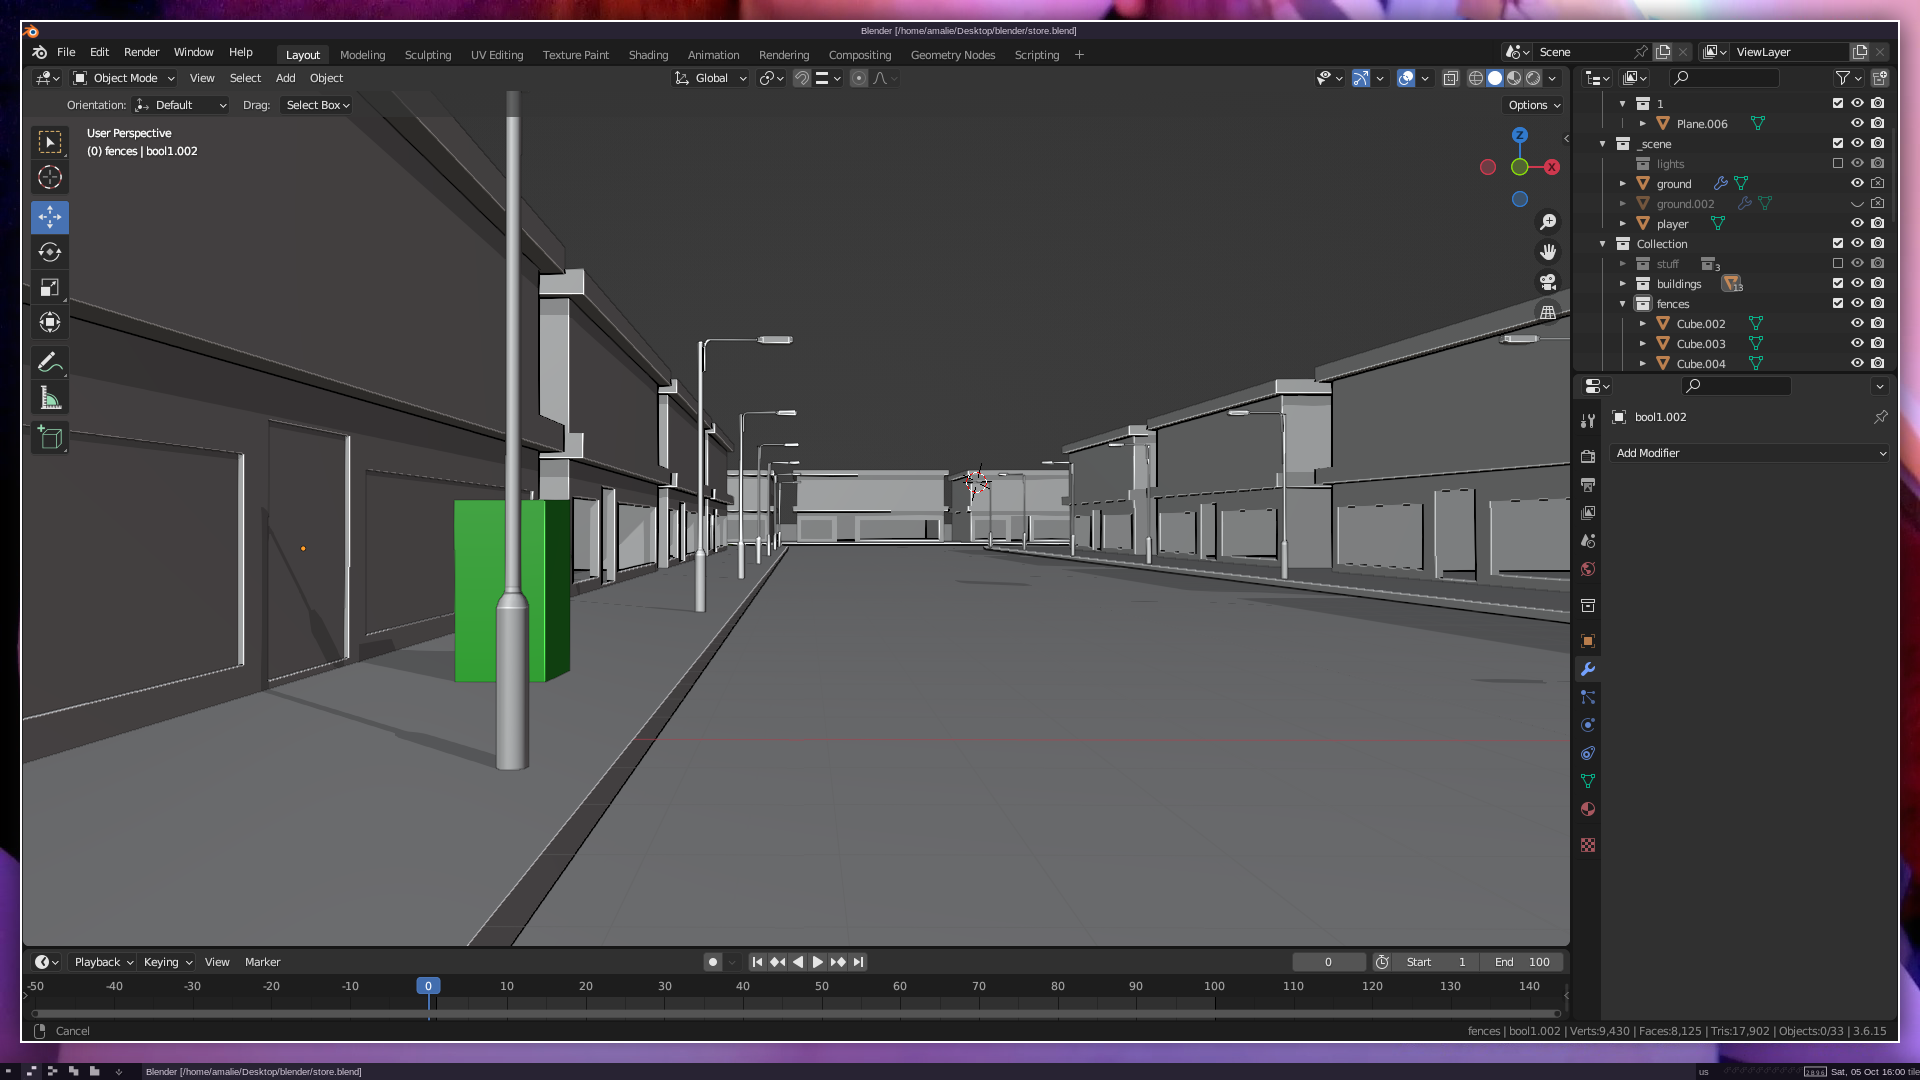
Task: Open the Modifier wrench properties tab
Action: (x=1588, y=669)
